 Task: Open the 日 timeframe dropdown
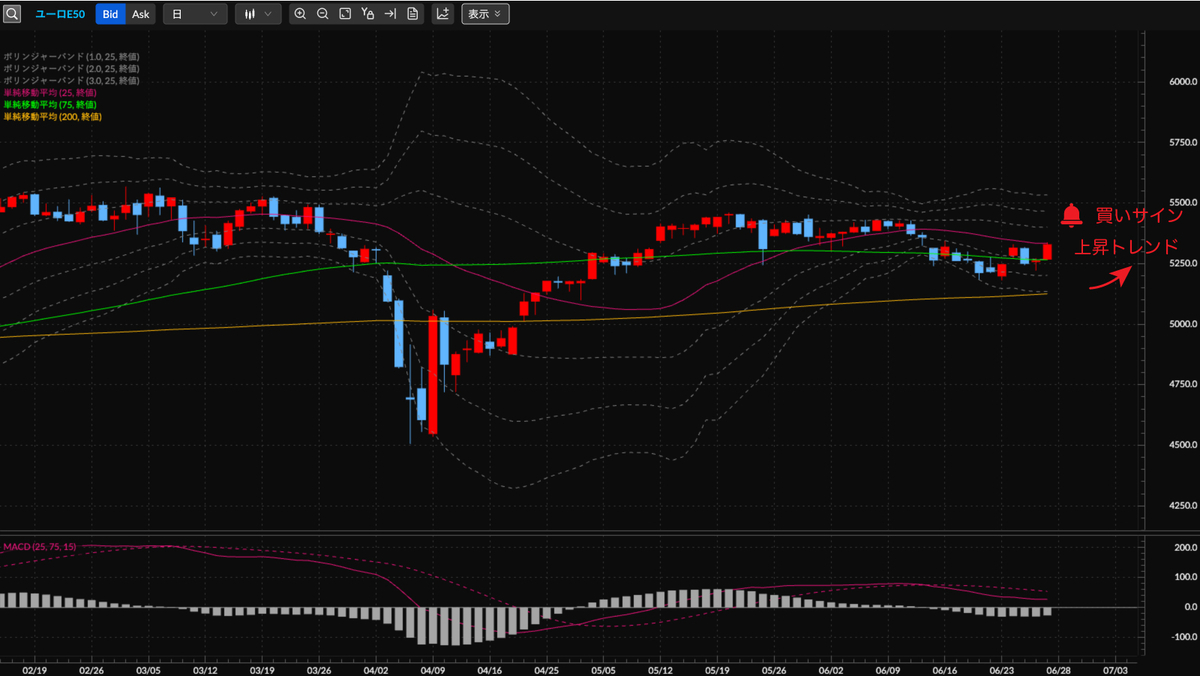click(195, 14)
